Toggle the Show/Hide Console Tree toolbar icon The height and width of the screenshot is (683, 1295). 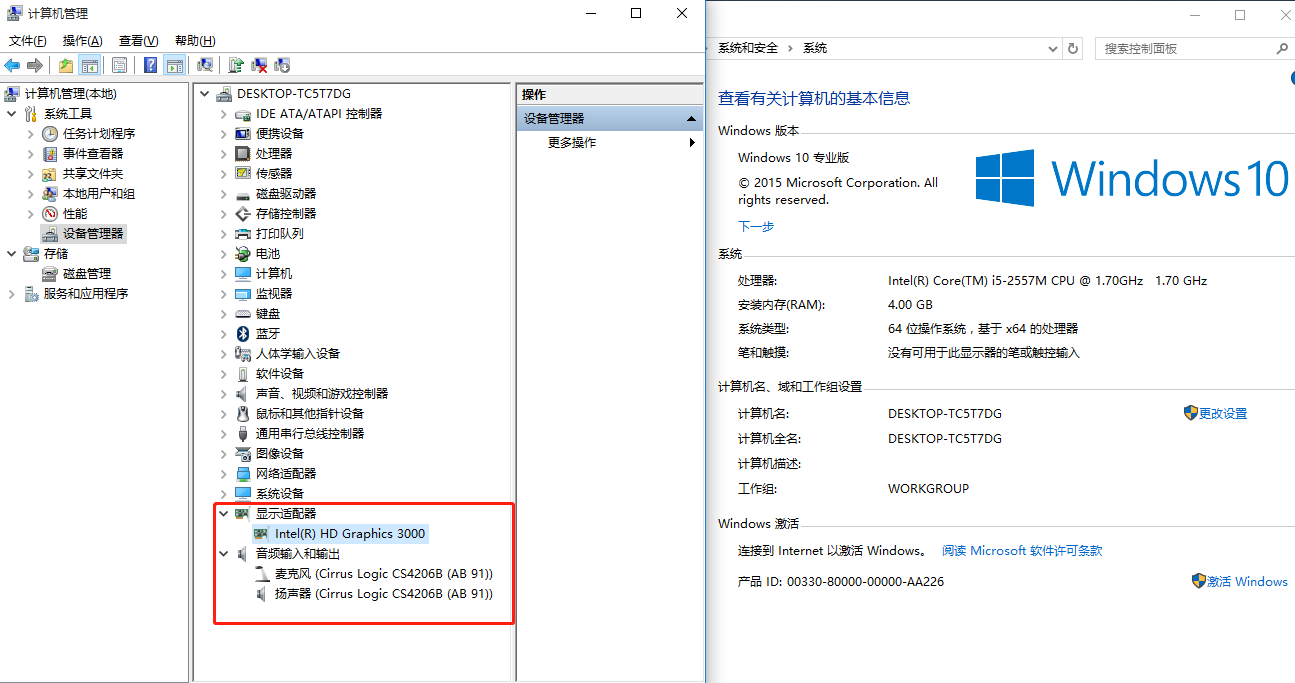[90, 66]
